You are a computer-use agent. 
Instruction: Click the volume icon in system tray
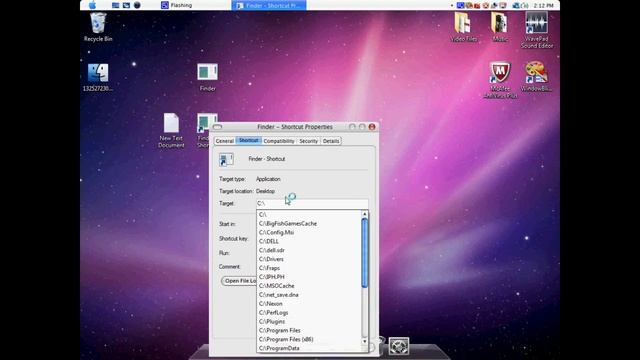pyautogui.click(x=525, y=5)
